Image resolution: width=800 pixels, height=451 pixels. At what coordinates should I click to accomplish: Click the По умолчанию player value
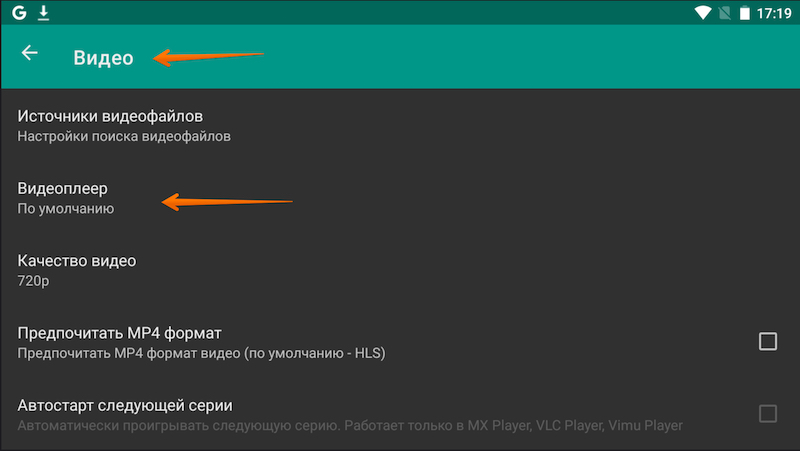[66, 209]
